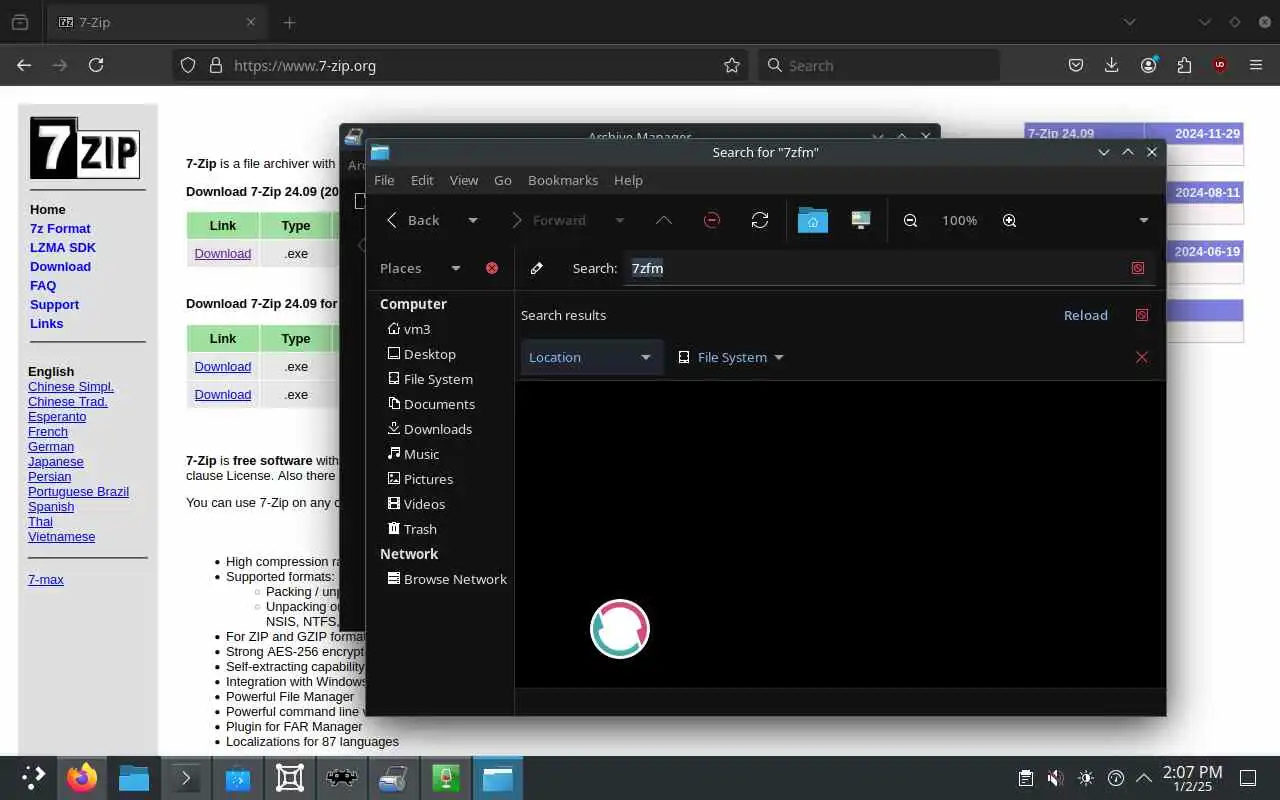Viewport: 1280px width, 800px height.
Task: Open the Help menu
Action: click(x=628, y=180)
